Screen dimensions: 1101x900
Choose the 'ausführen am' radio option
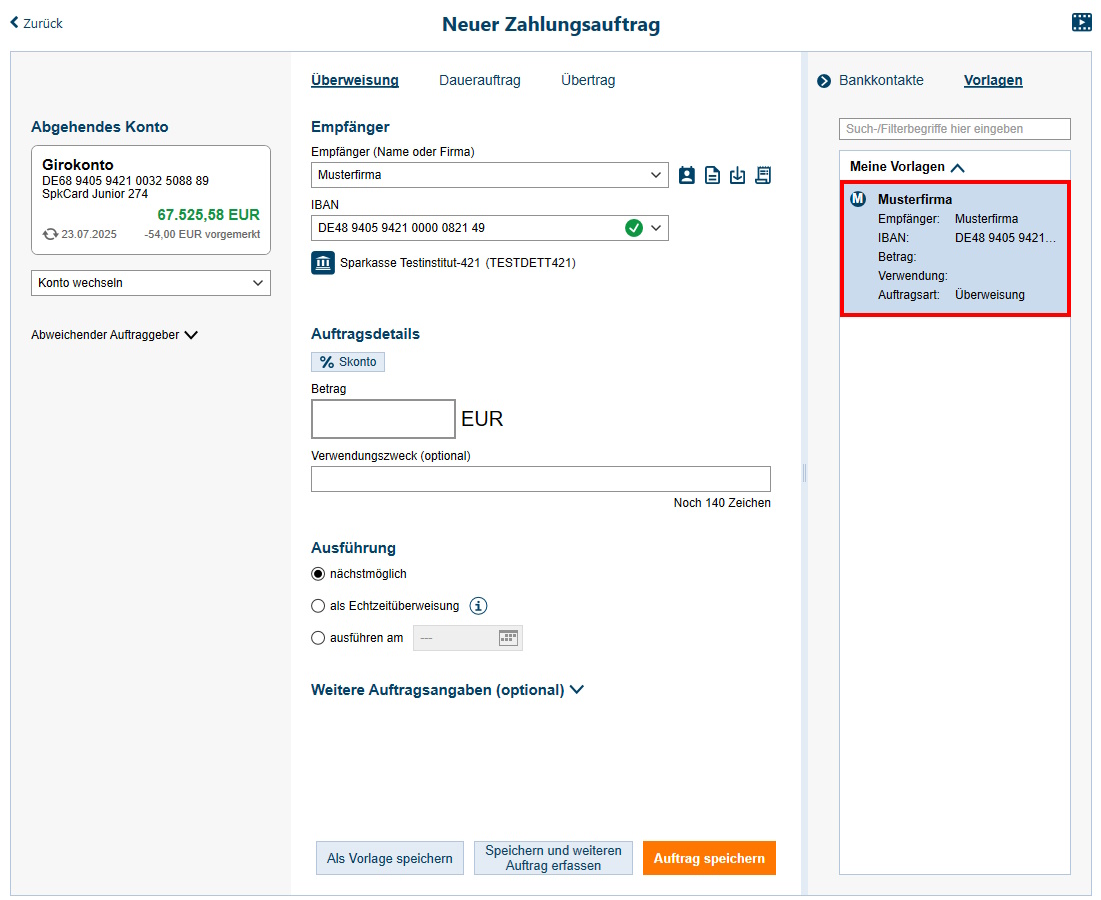(x=319, y=638)
